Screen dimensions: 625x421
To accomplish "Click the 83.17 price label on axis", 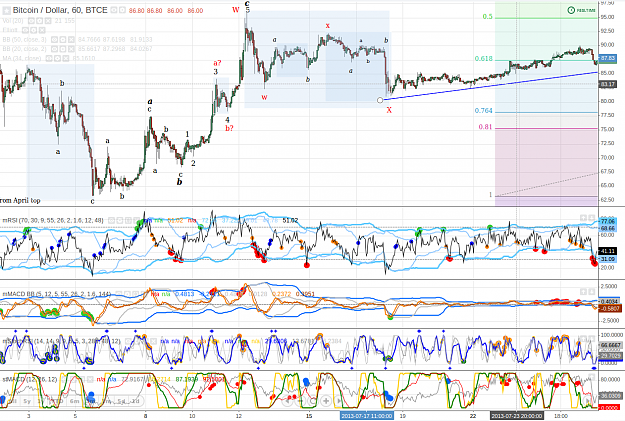I will tap(607, 84).
